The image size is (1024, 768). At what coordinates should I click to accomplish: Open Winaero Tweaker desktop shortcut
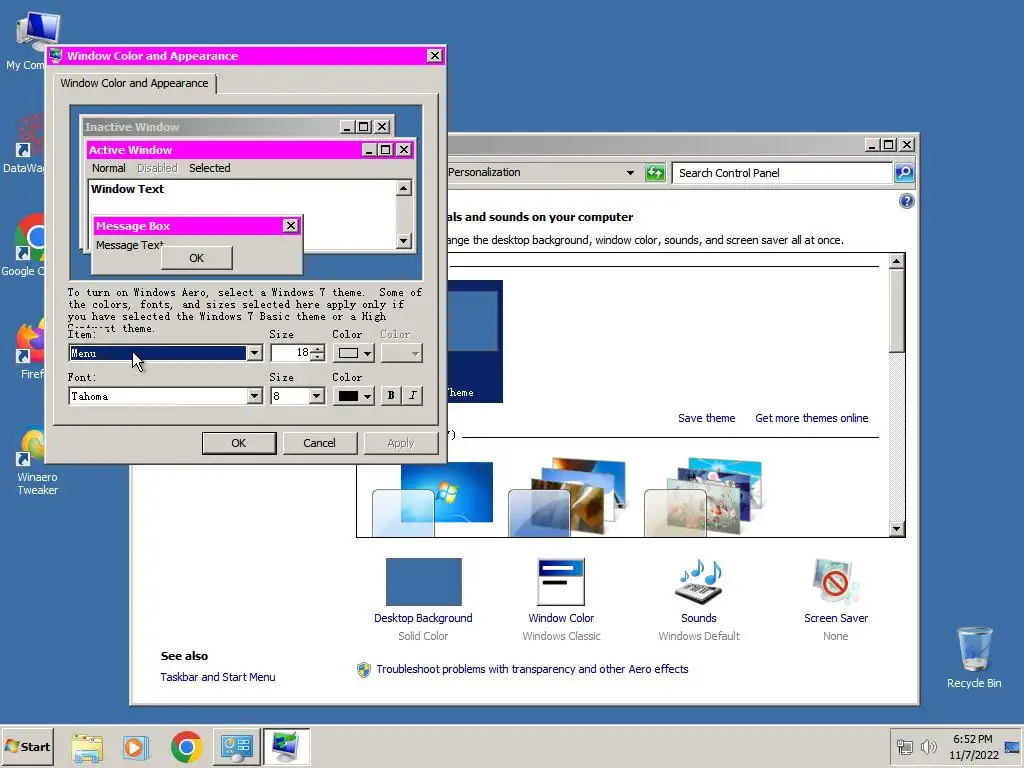33,460
